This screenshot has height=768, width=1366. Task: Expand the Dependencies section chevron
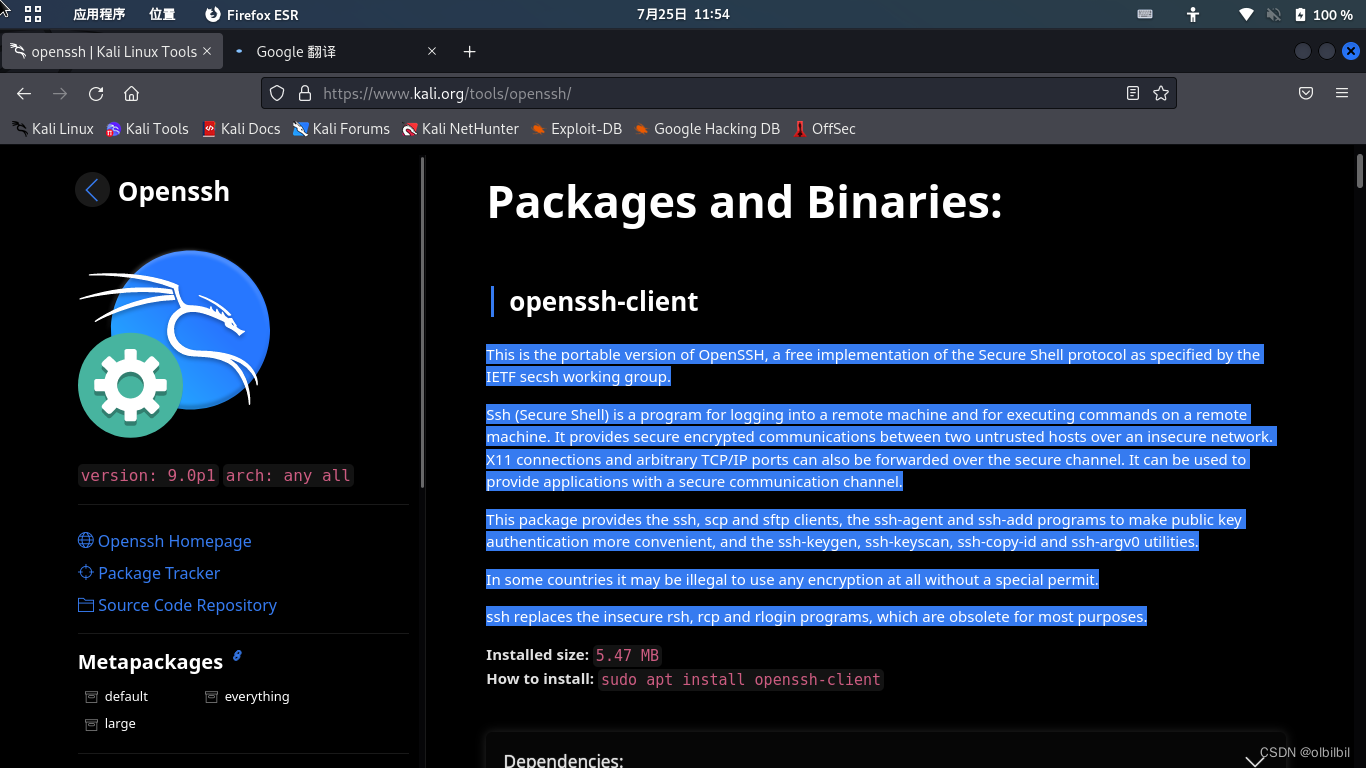tap(1255, 760)
